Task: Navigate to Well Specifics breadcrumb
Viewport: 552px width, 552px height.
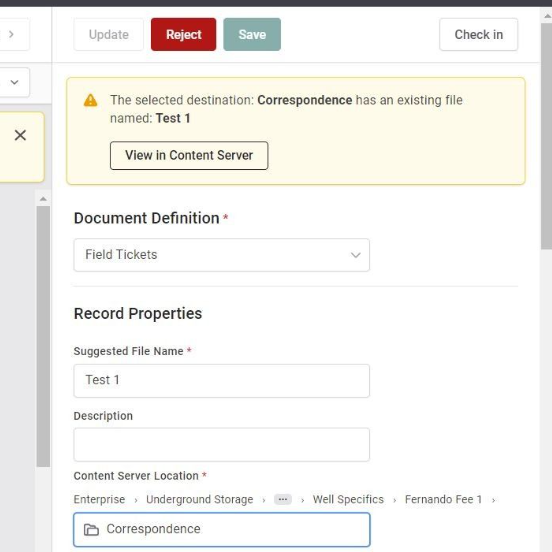Action: (348, 500)
